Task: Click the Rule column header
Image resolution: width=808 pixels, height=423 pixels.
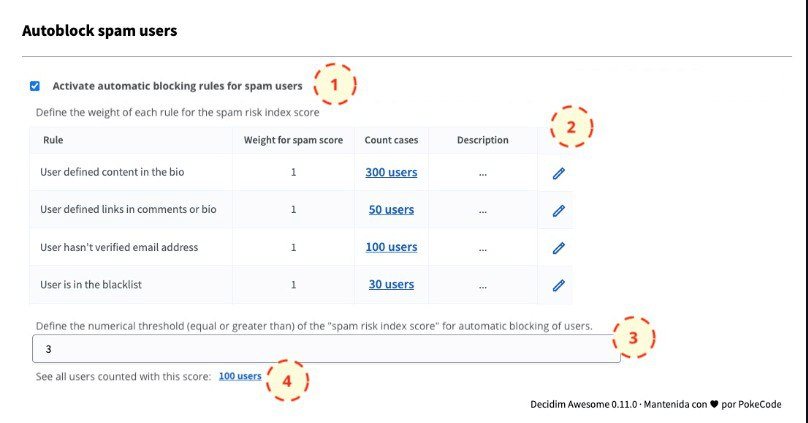Action: [53, 140]
